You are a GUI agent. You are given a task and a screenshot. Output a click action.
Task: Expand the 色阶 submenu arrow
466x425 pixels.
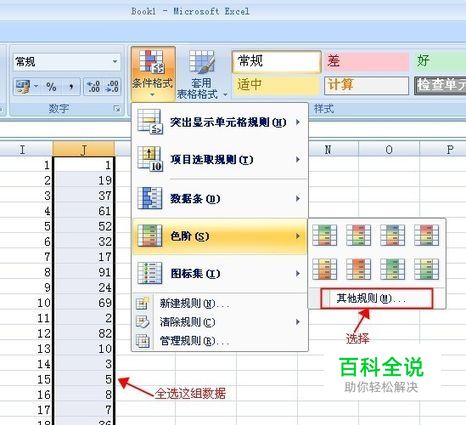(x=298, y=236)
